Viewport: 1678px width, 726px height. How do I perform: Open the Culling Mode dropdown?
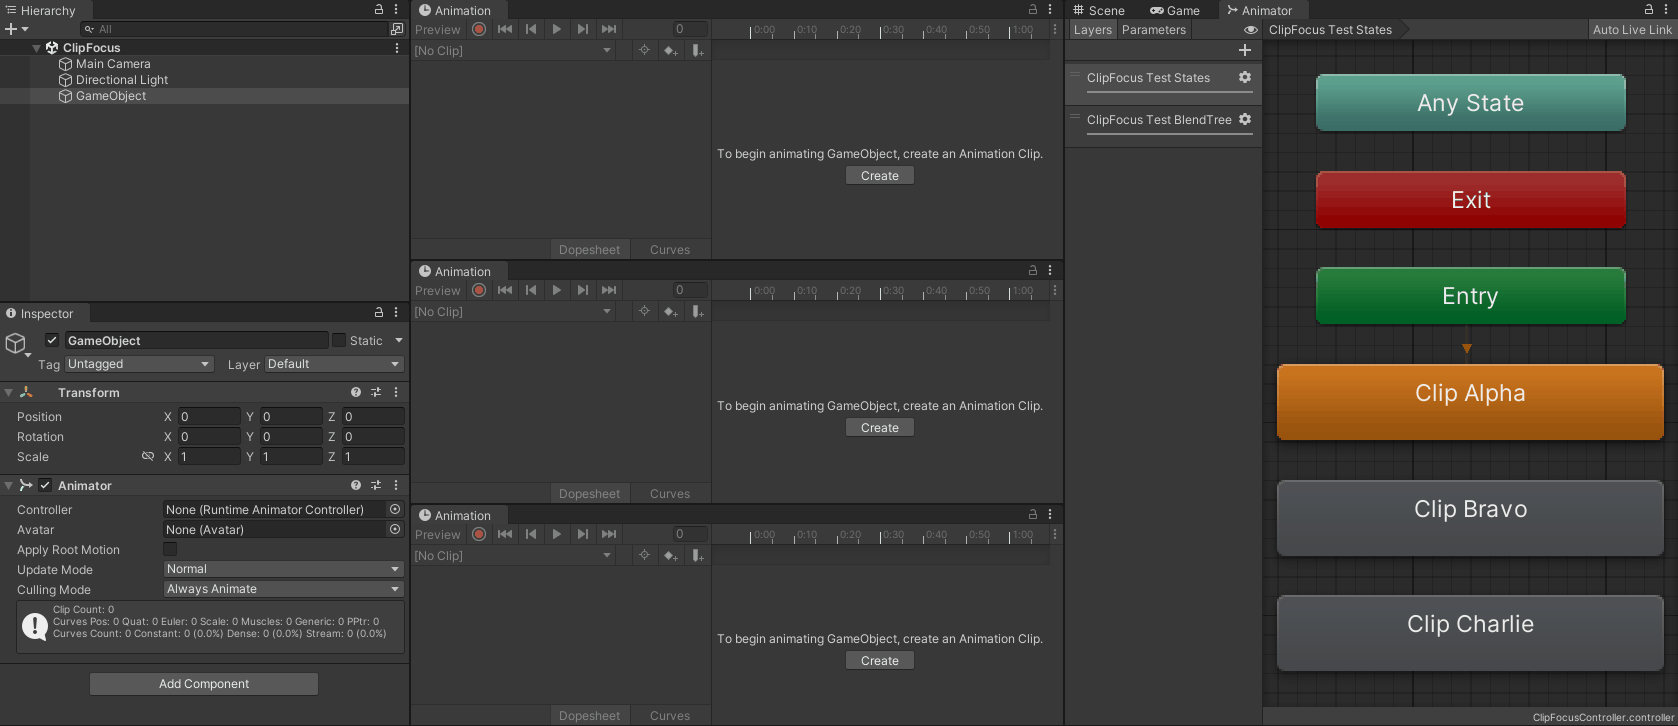[284, 589]
